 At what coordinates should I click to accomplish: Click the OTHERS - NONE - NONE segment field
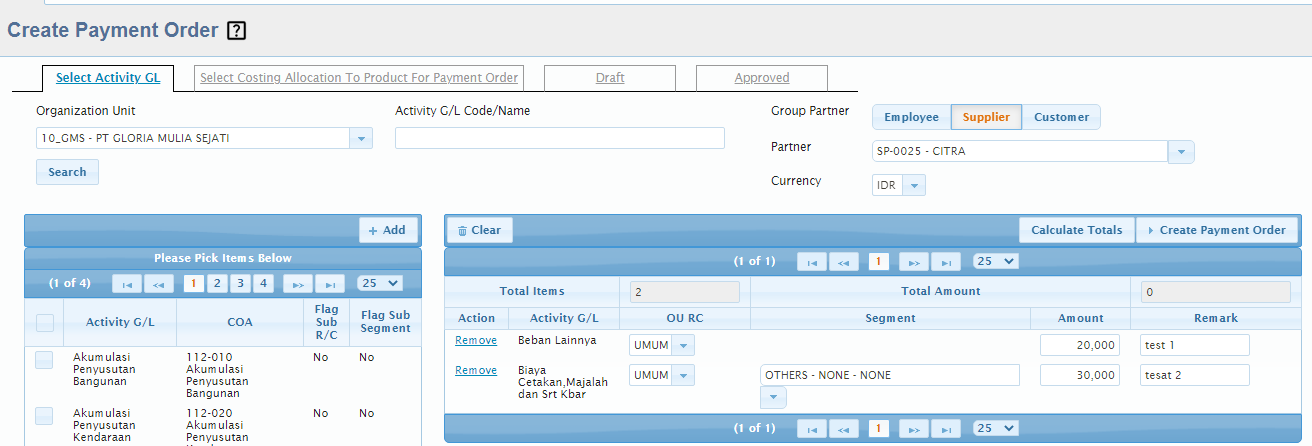coord(890,375)
